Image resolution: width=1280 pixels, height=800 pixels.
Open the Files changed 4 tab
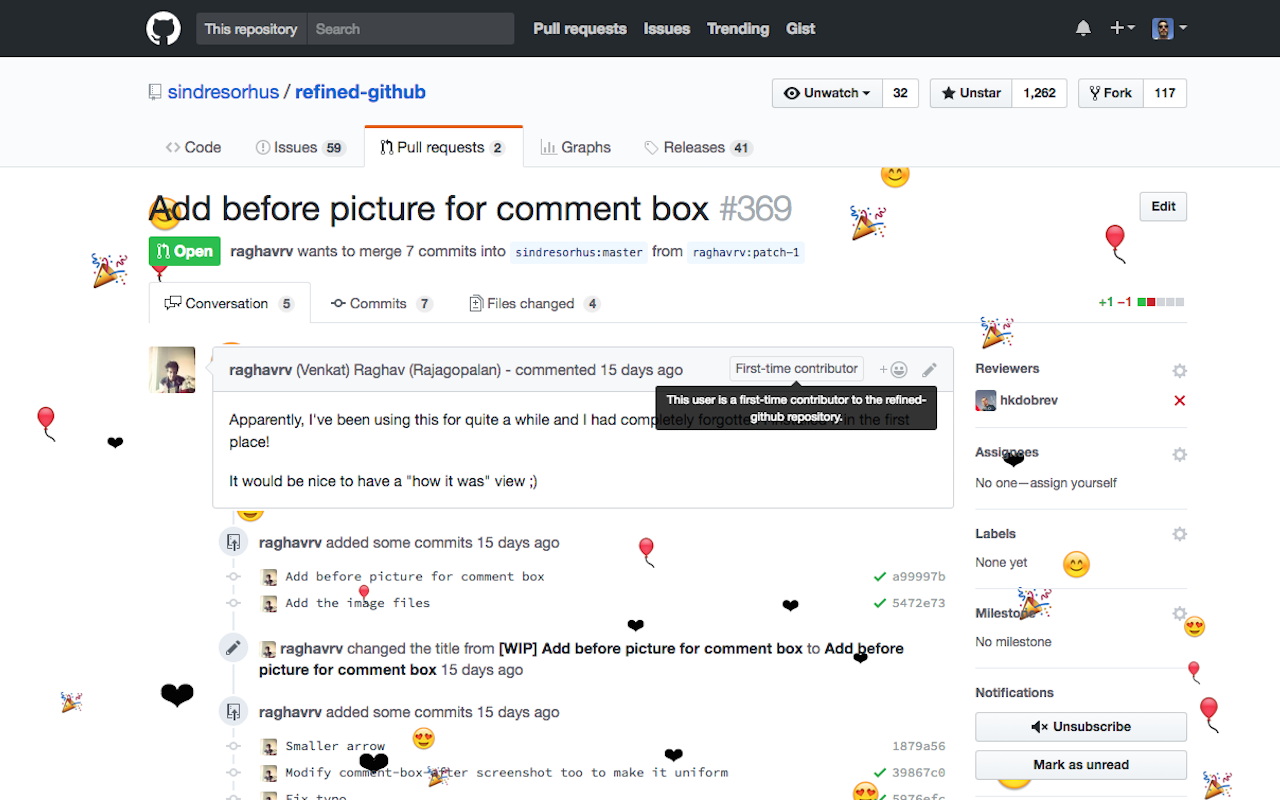point(534,303)
